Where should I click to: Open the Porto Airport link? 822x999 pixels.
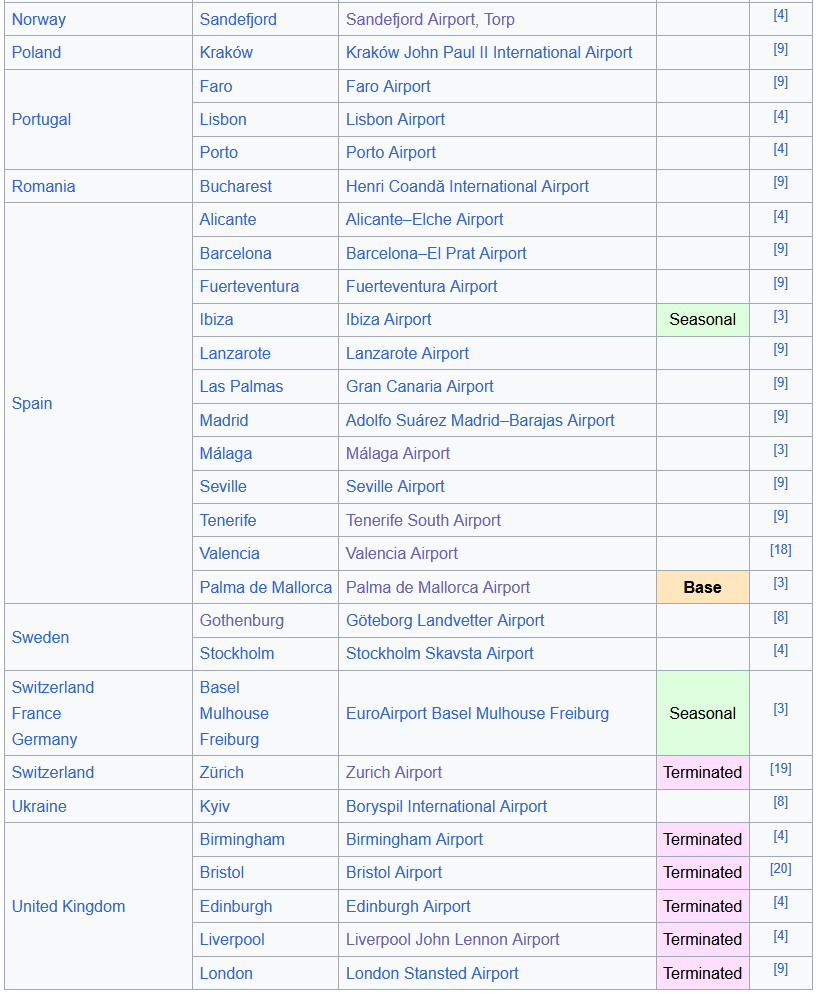click(391, 152)
